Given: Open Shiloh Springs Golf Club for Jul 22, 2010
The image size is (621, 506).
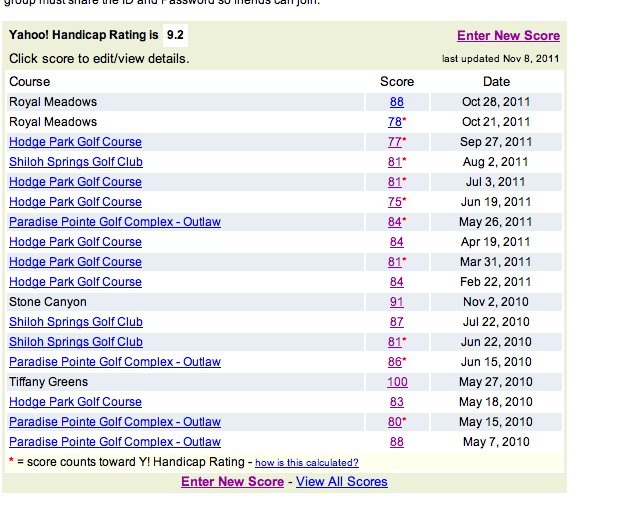Looking at the screenshot, I should [75, 322].
